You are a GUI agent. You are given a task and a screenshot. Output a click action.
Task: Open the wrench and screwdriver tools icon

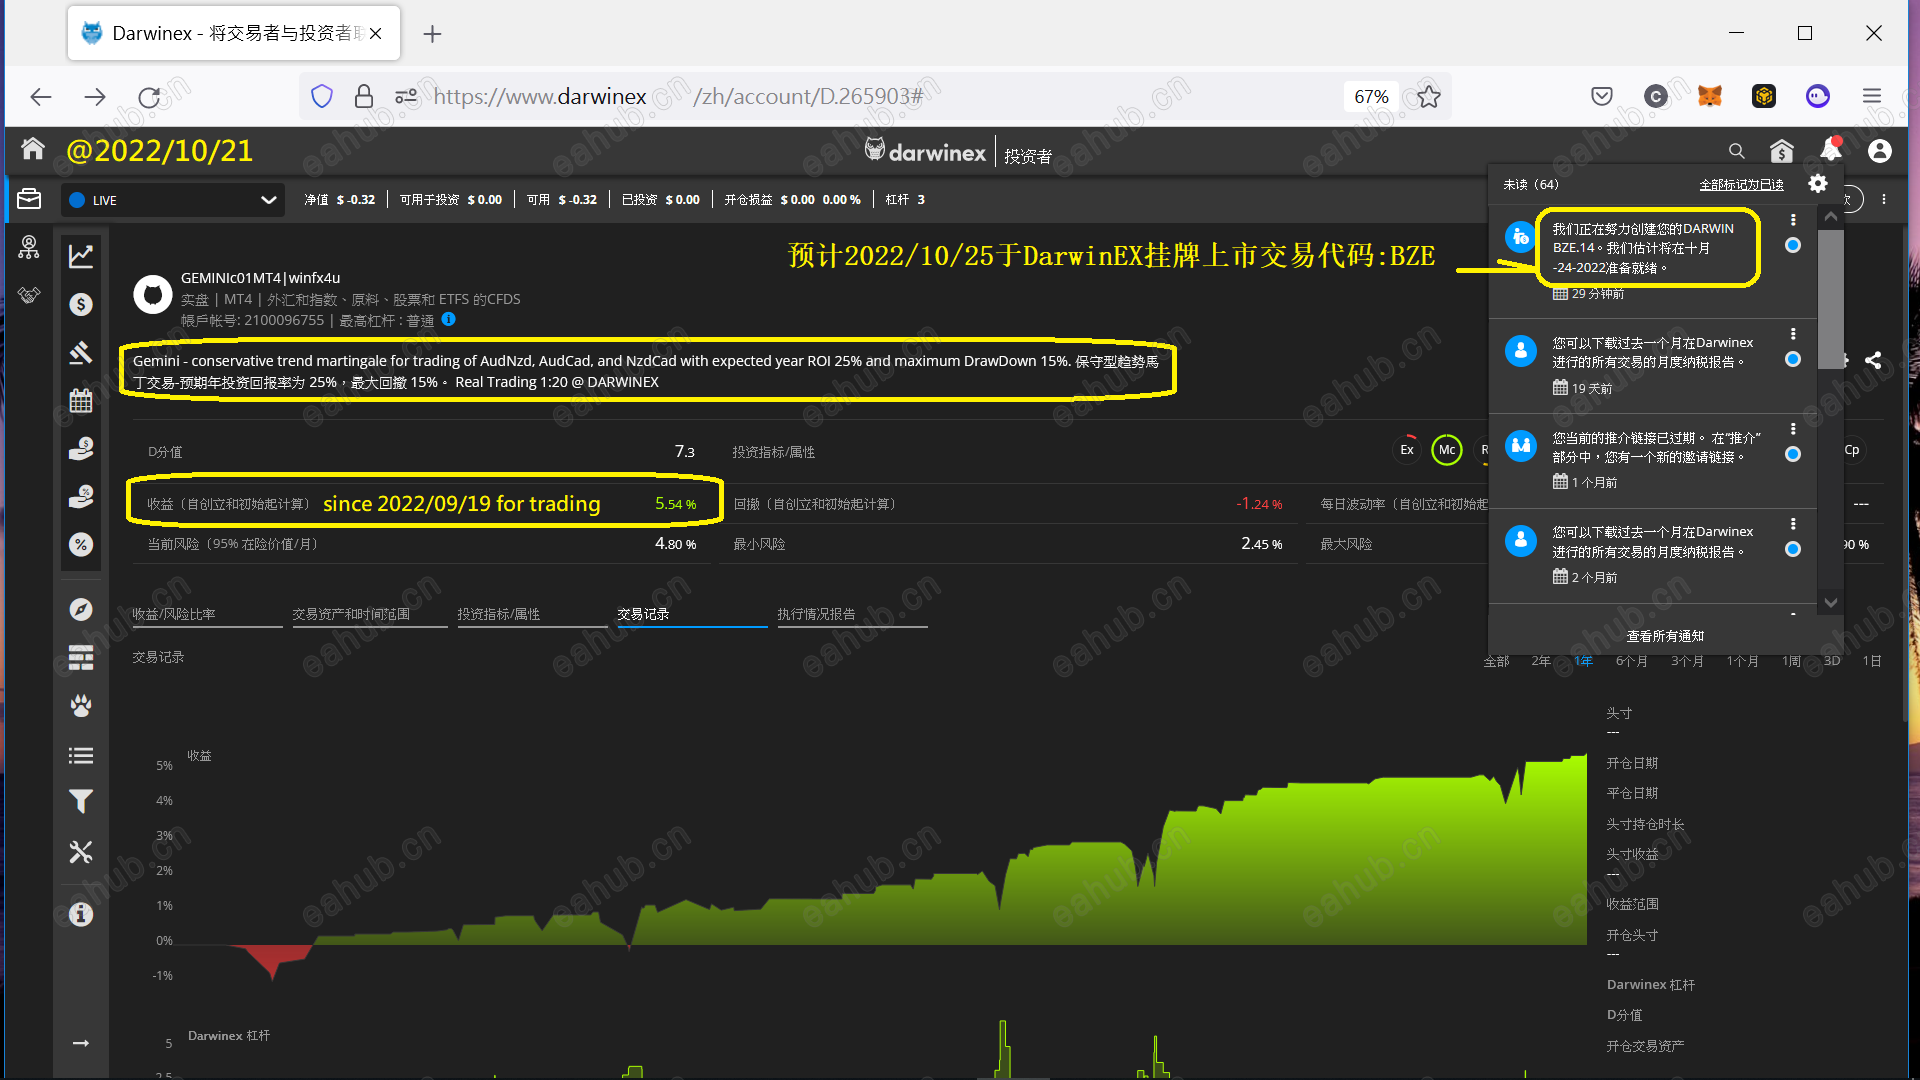coord(81,851)
